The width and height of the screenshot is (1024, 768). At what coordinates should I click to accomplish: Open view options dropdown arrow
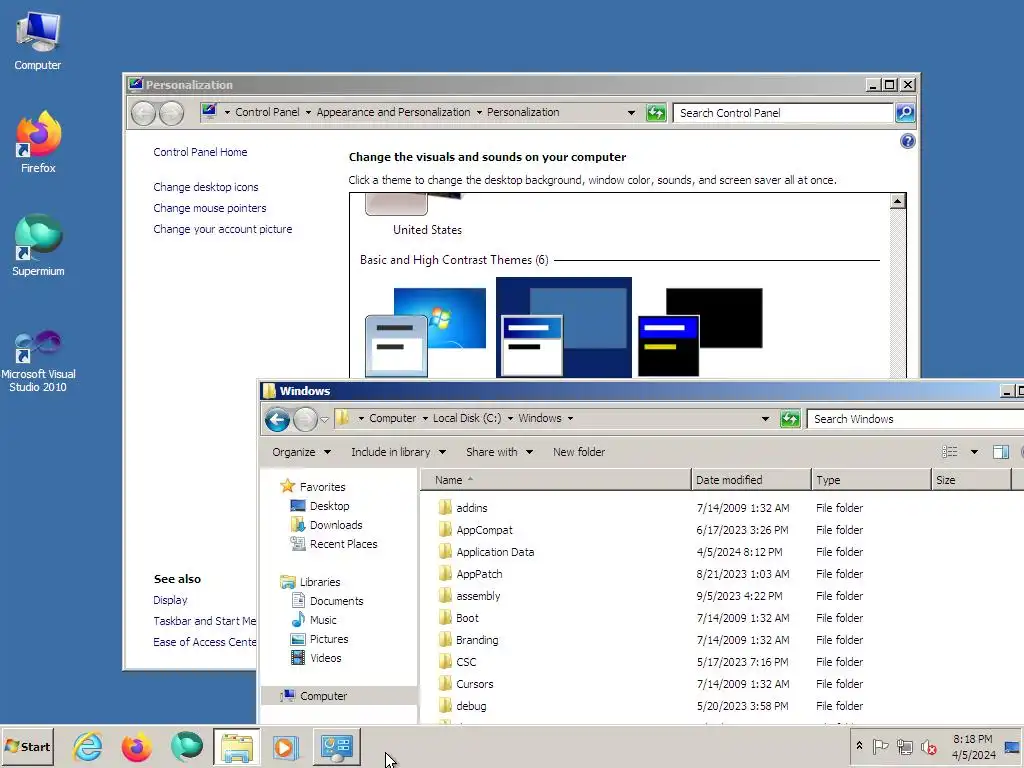pos(974,452)
